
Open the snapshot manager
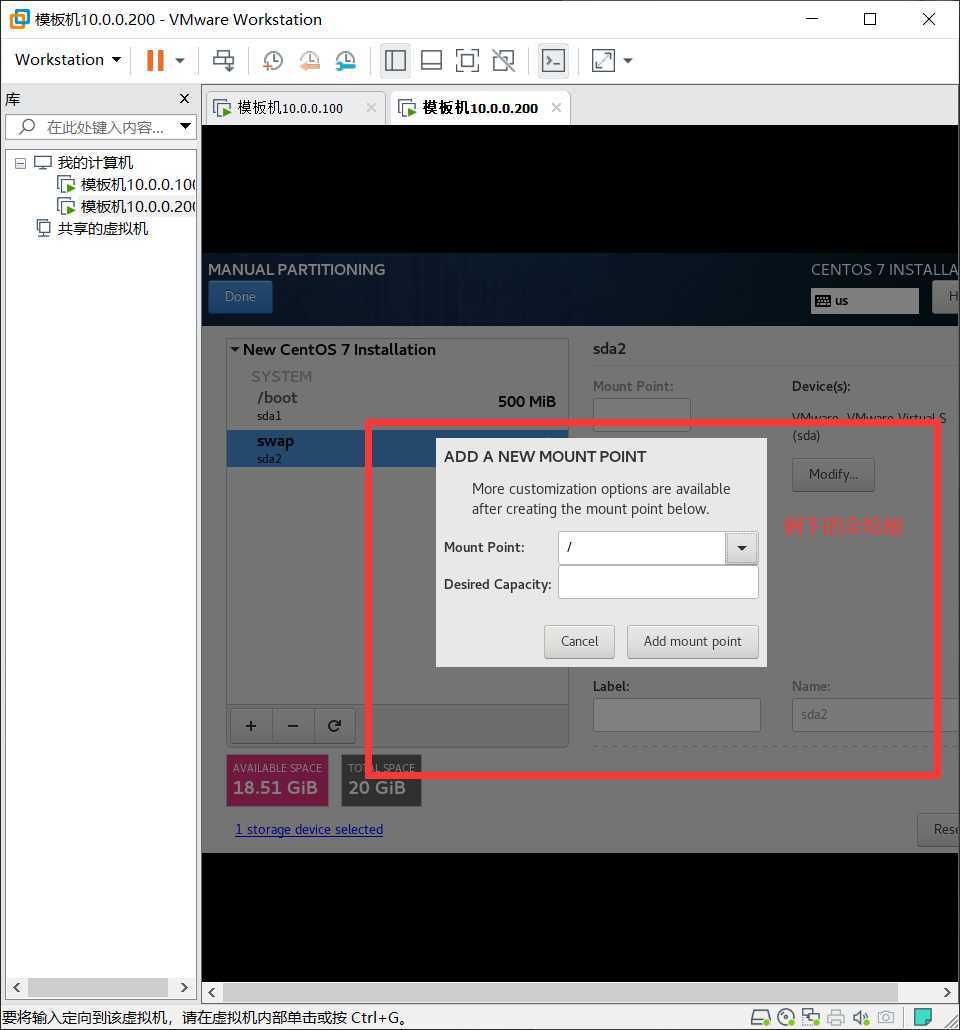coord(346,60)
